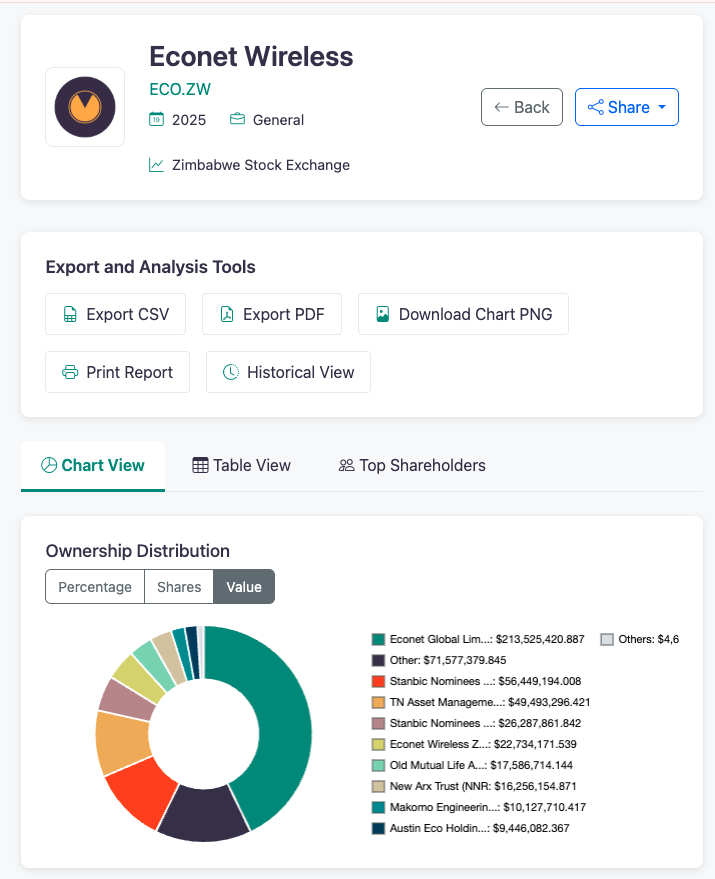Select the Percentage display mode
This screenshot has height=879, width=715.
[95, 587]
